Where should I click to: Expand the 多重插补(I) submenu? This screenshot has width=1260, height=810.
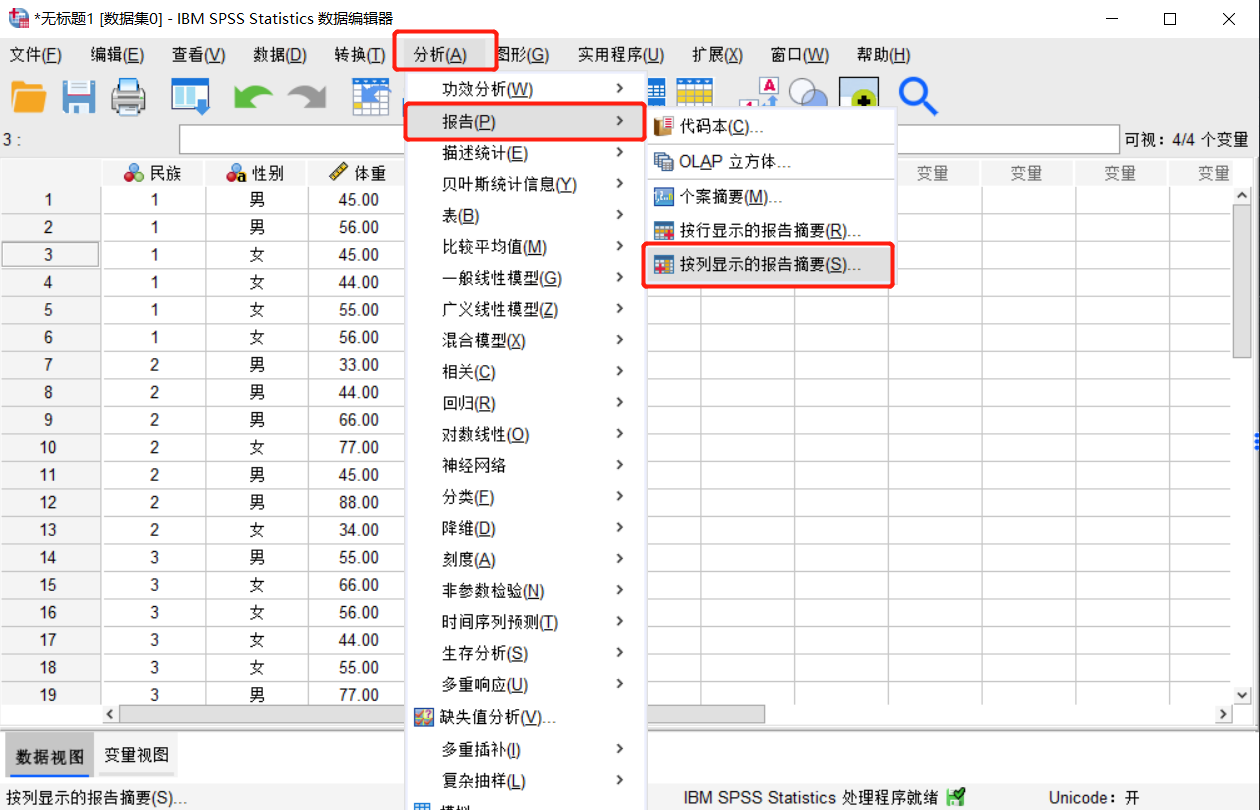[526, 749]
